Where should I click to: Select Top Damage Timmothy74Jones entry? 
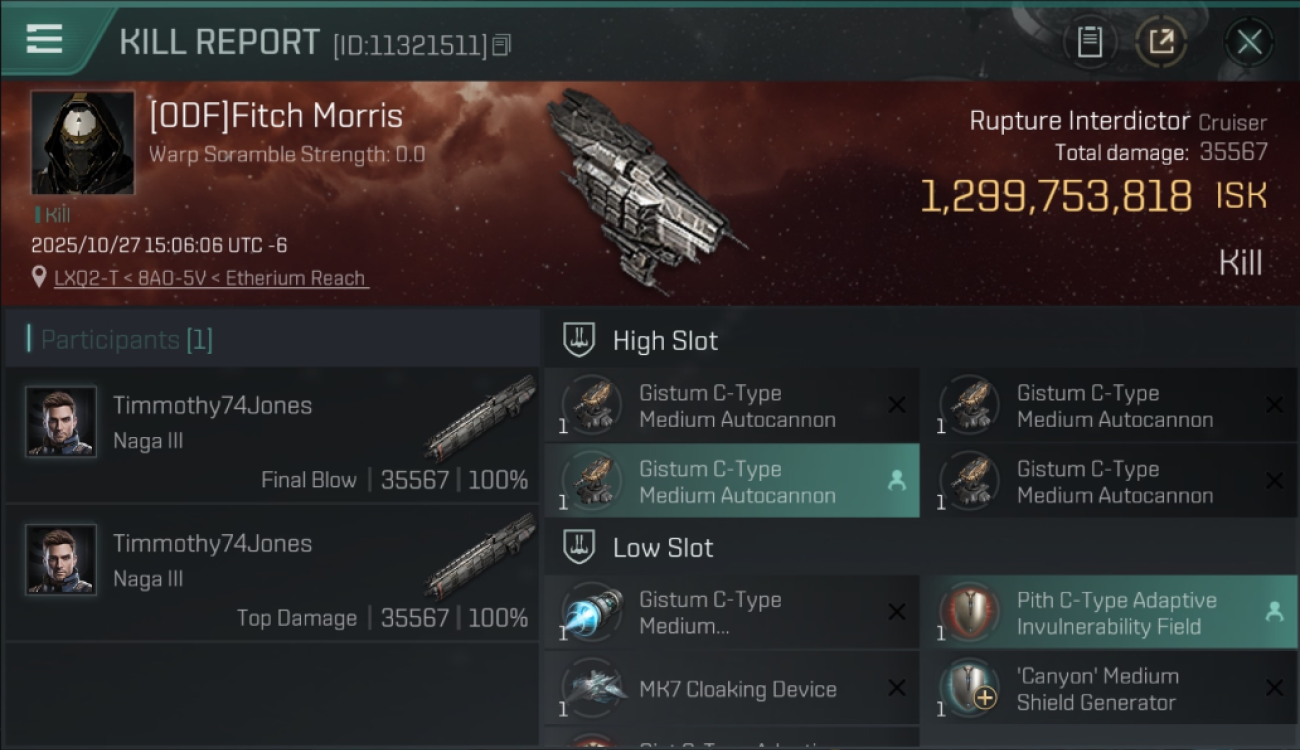(272, 573)
